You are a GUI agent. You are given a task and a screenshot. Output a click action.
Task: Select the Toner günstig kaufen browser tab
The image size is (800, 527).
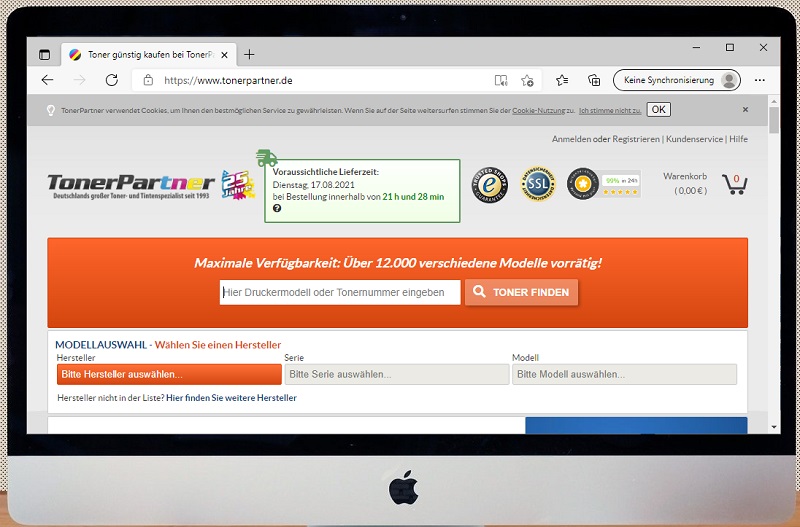click(149, 55)
